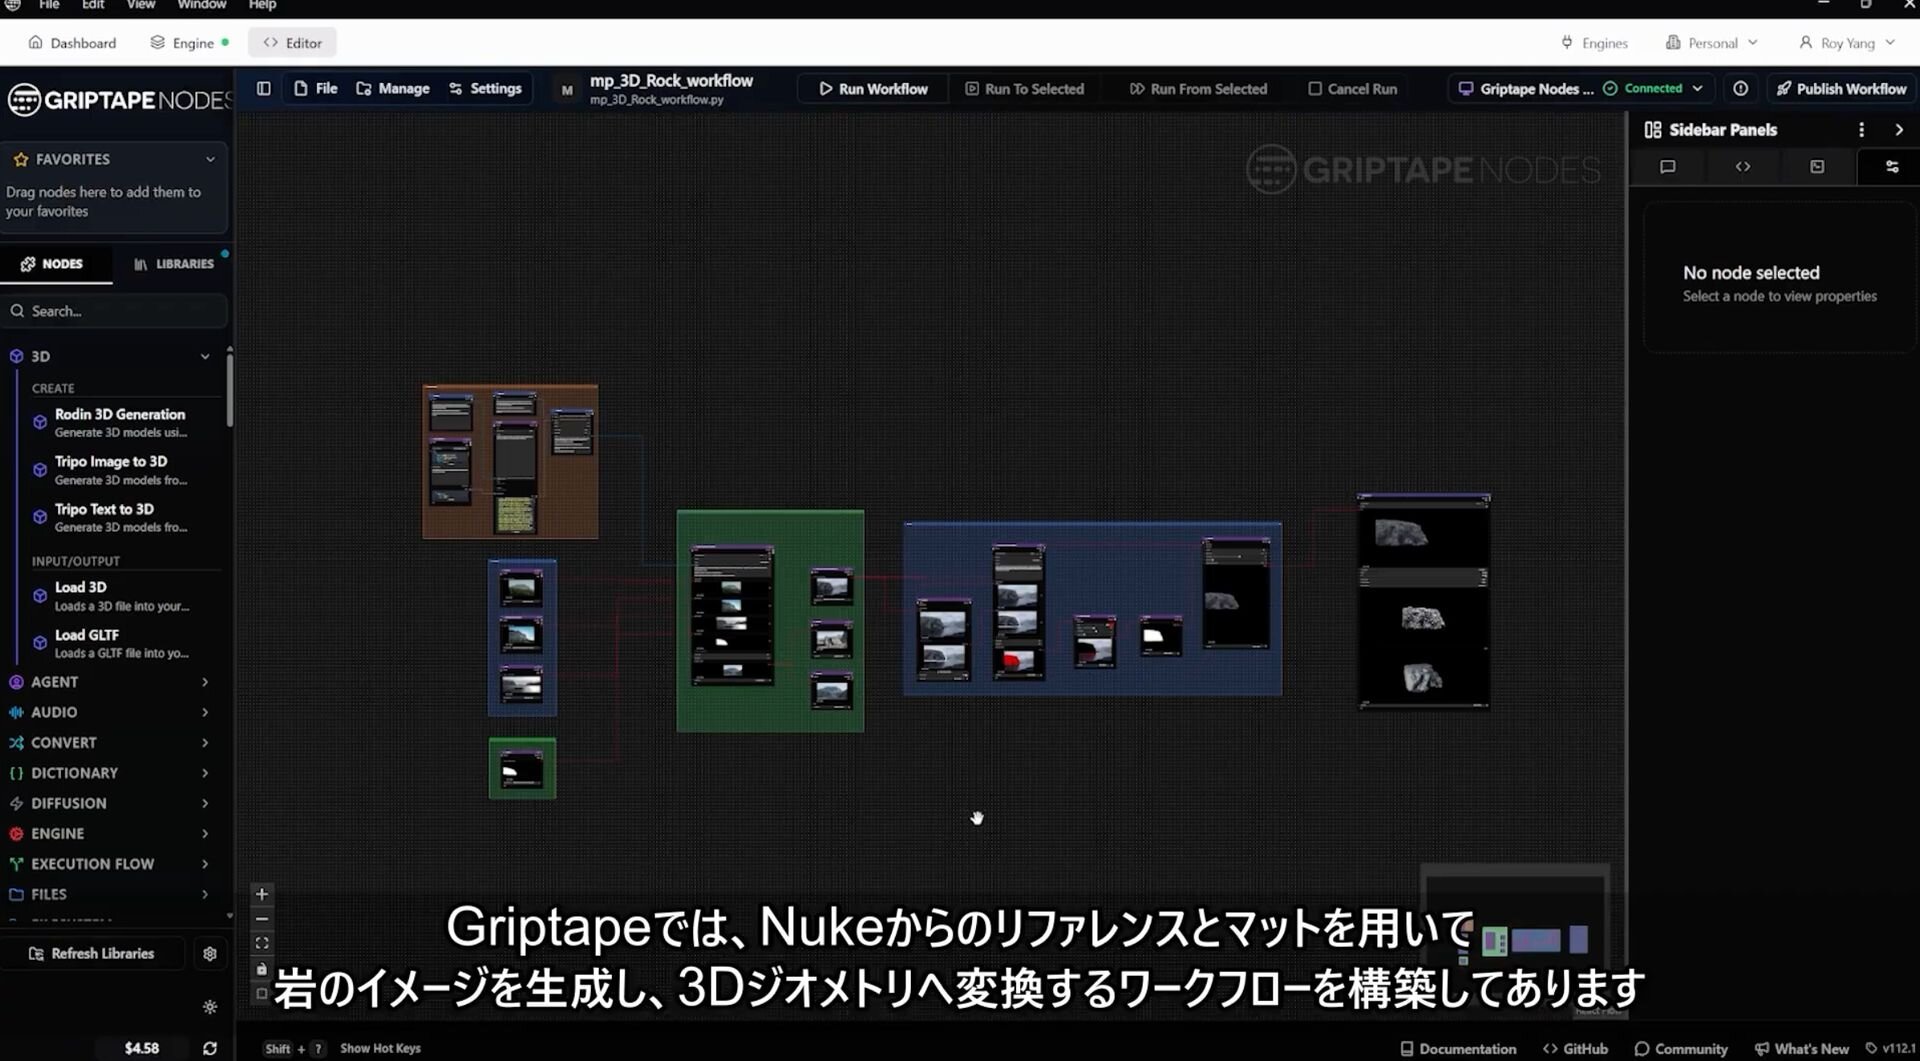This screenshot has width=1920, height=1061.
Task: Click the sun theme icon
Action: point(210,1007)
